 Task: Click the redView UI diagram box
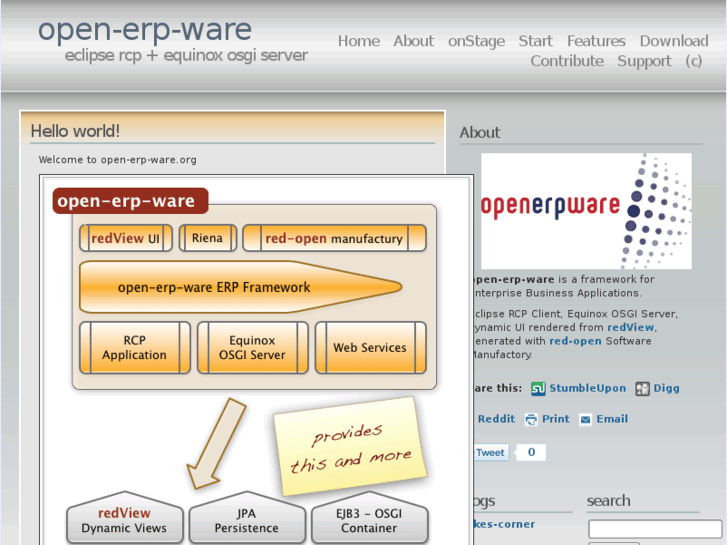pos(126,238)
